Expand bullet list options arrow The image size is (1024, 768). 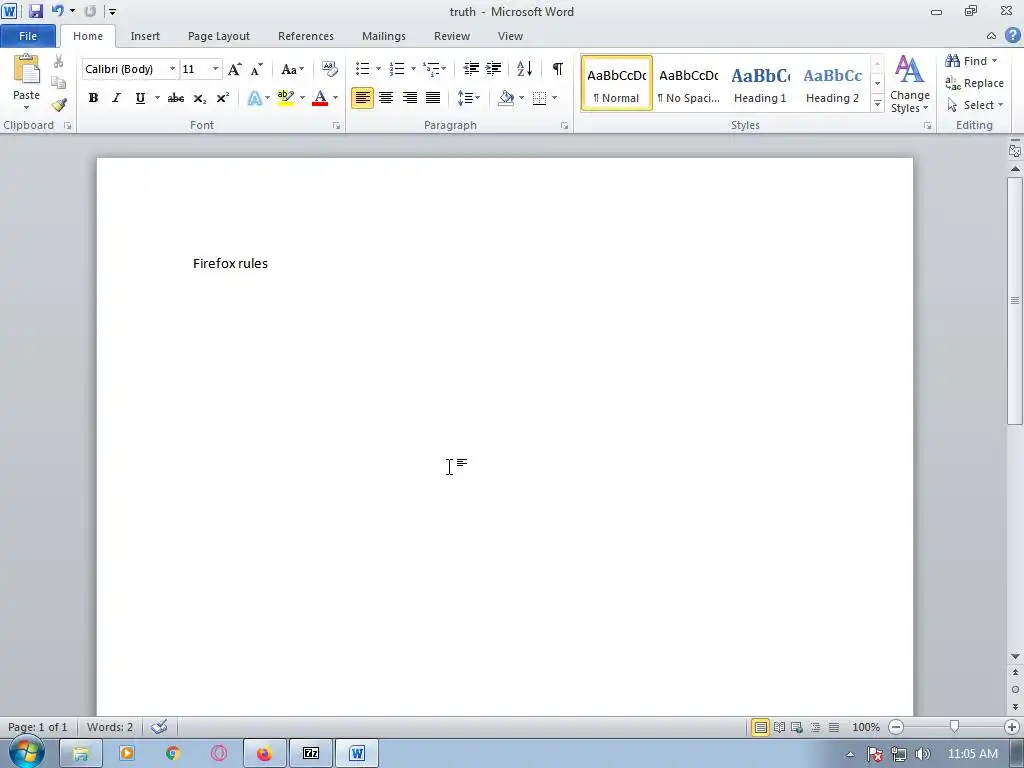378,69
